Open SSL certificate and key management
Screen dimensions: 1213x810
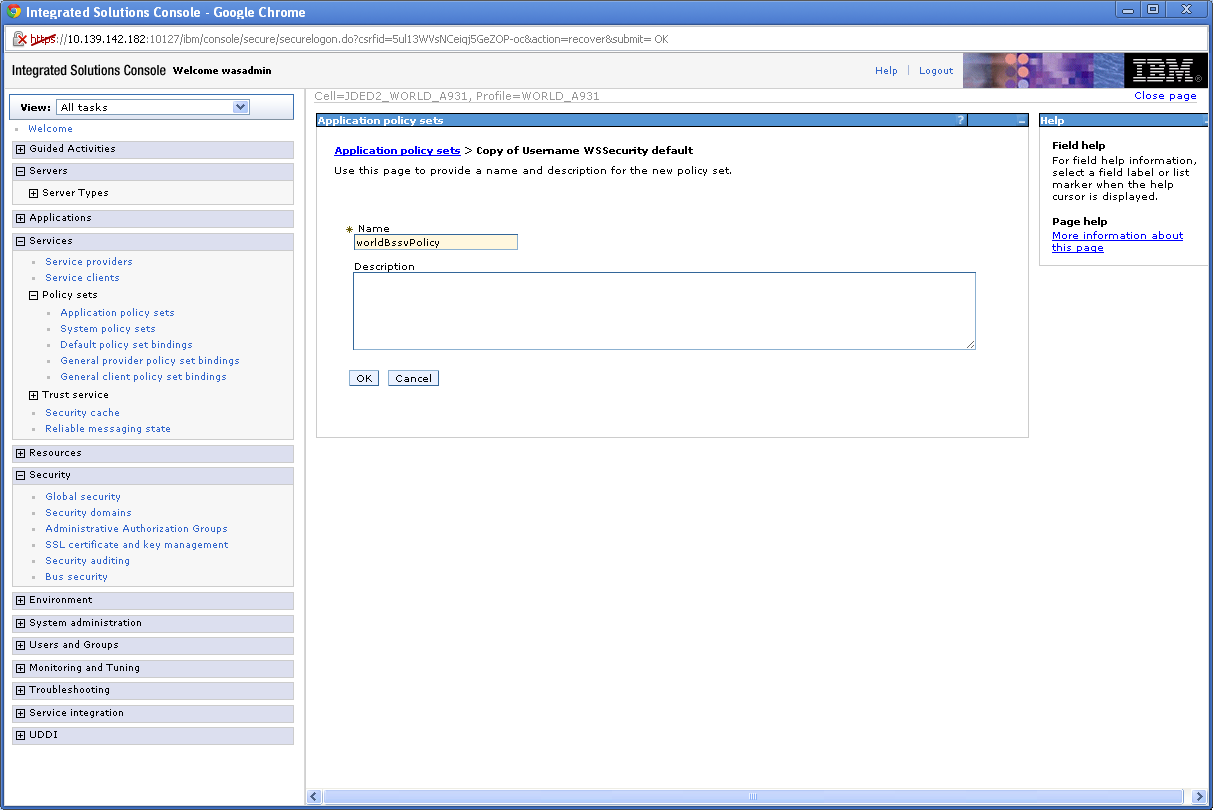[x=137, y=545]
